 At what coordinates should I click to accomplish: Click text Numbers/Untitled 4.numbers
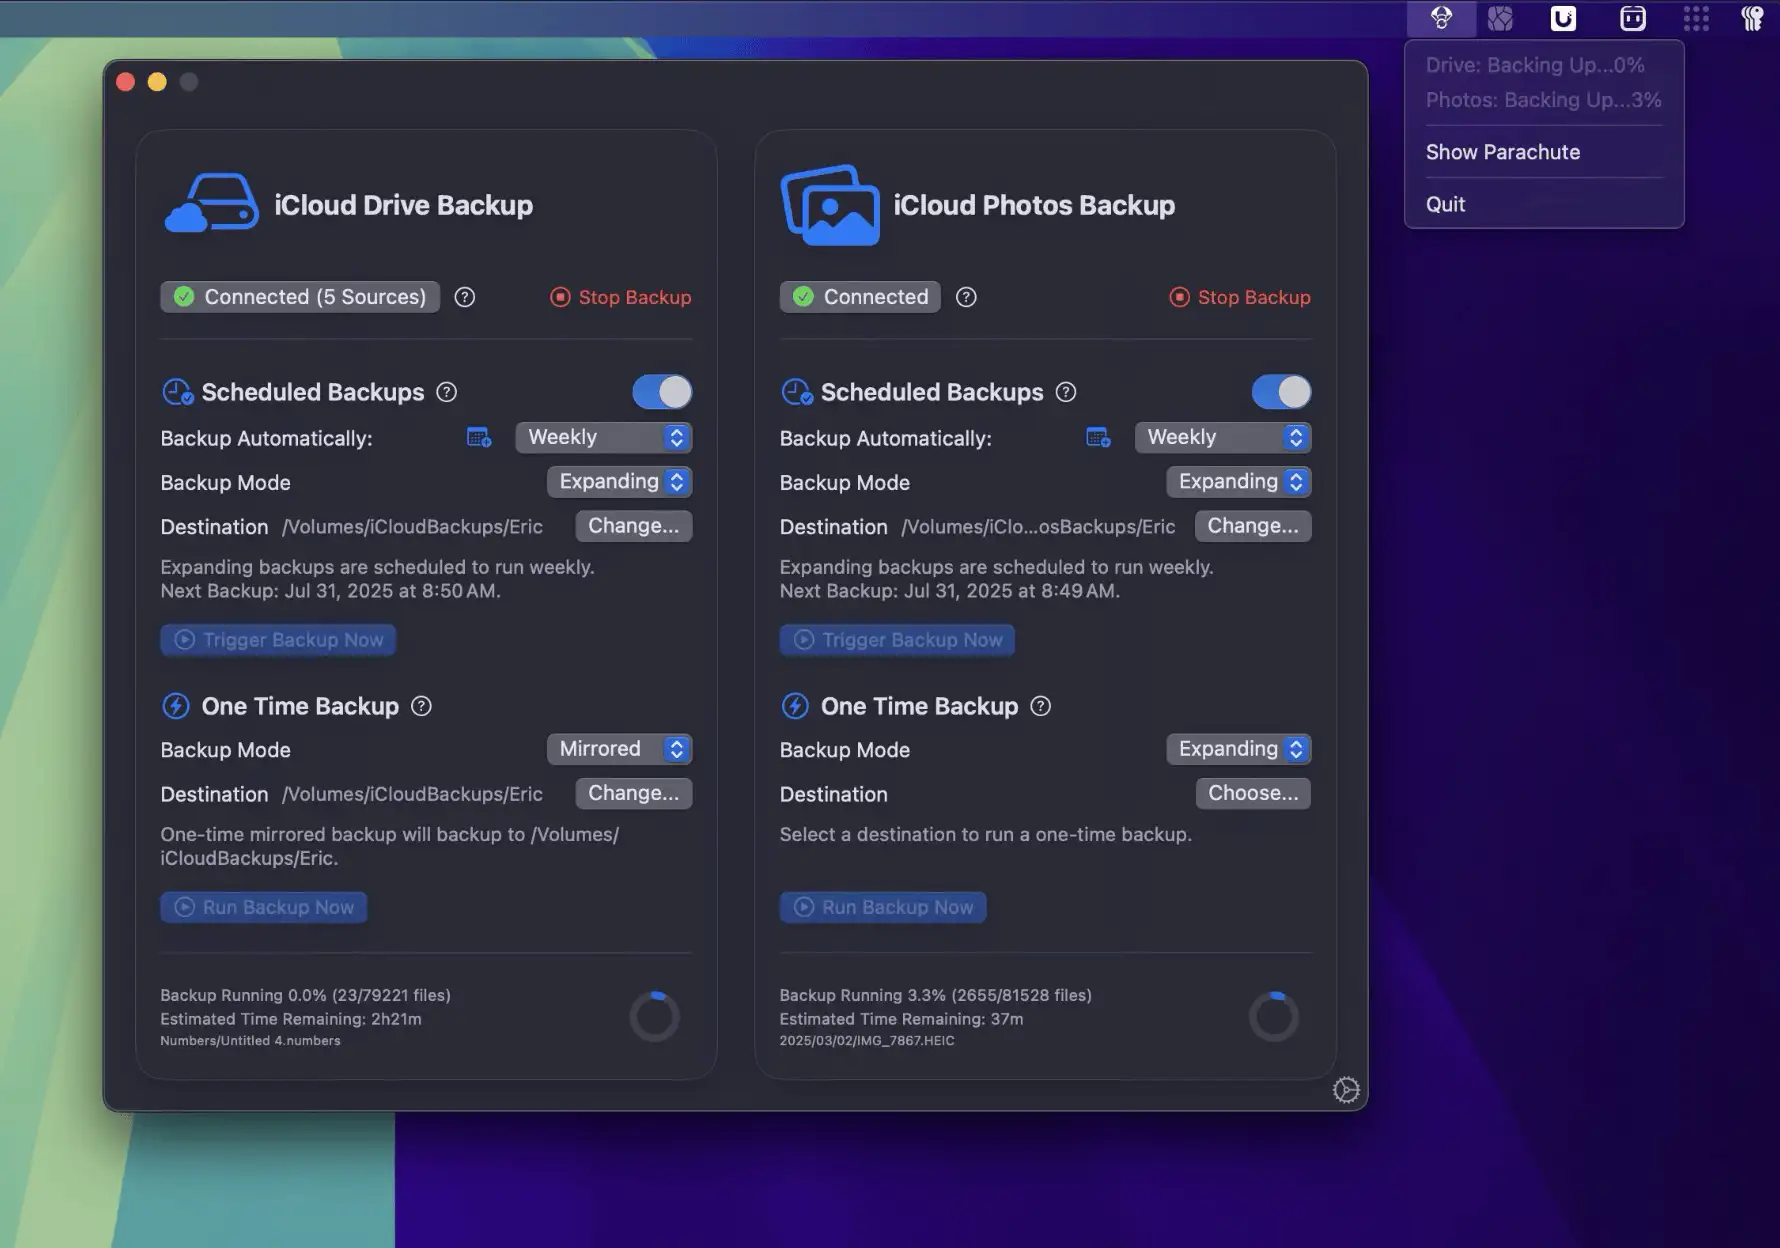click(250, 1041)
